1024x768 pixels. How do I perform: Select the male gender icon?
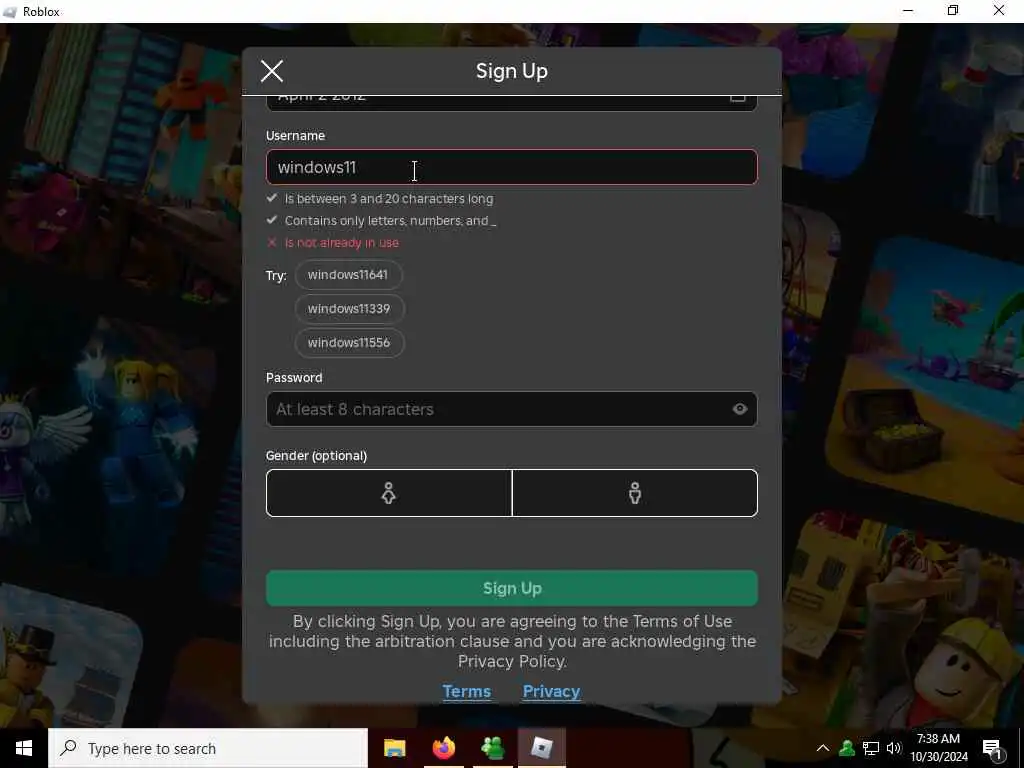click(635, 493)
